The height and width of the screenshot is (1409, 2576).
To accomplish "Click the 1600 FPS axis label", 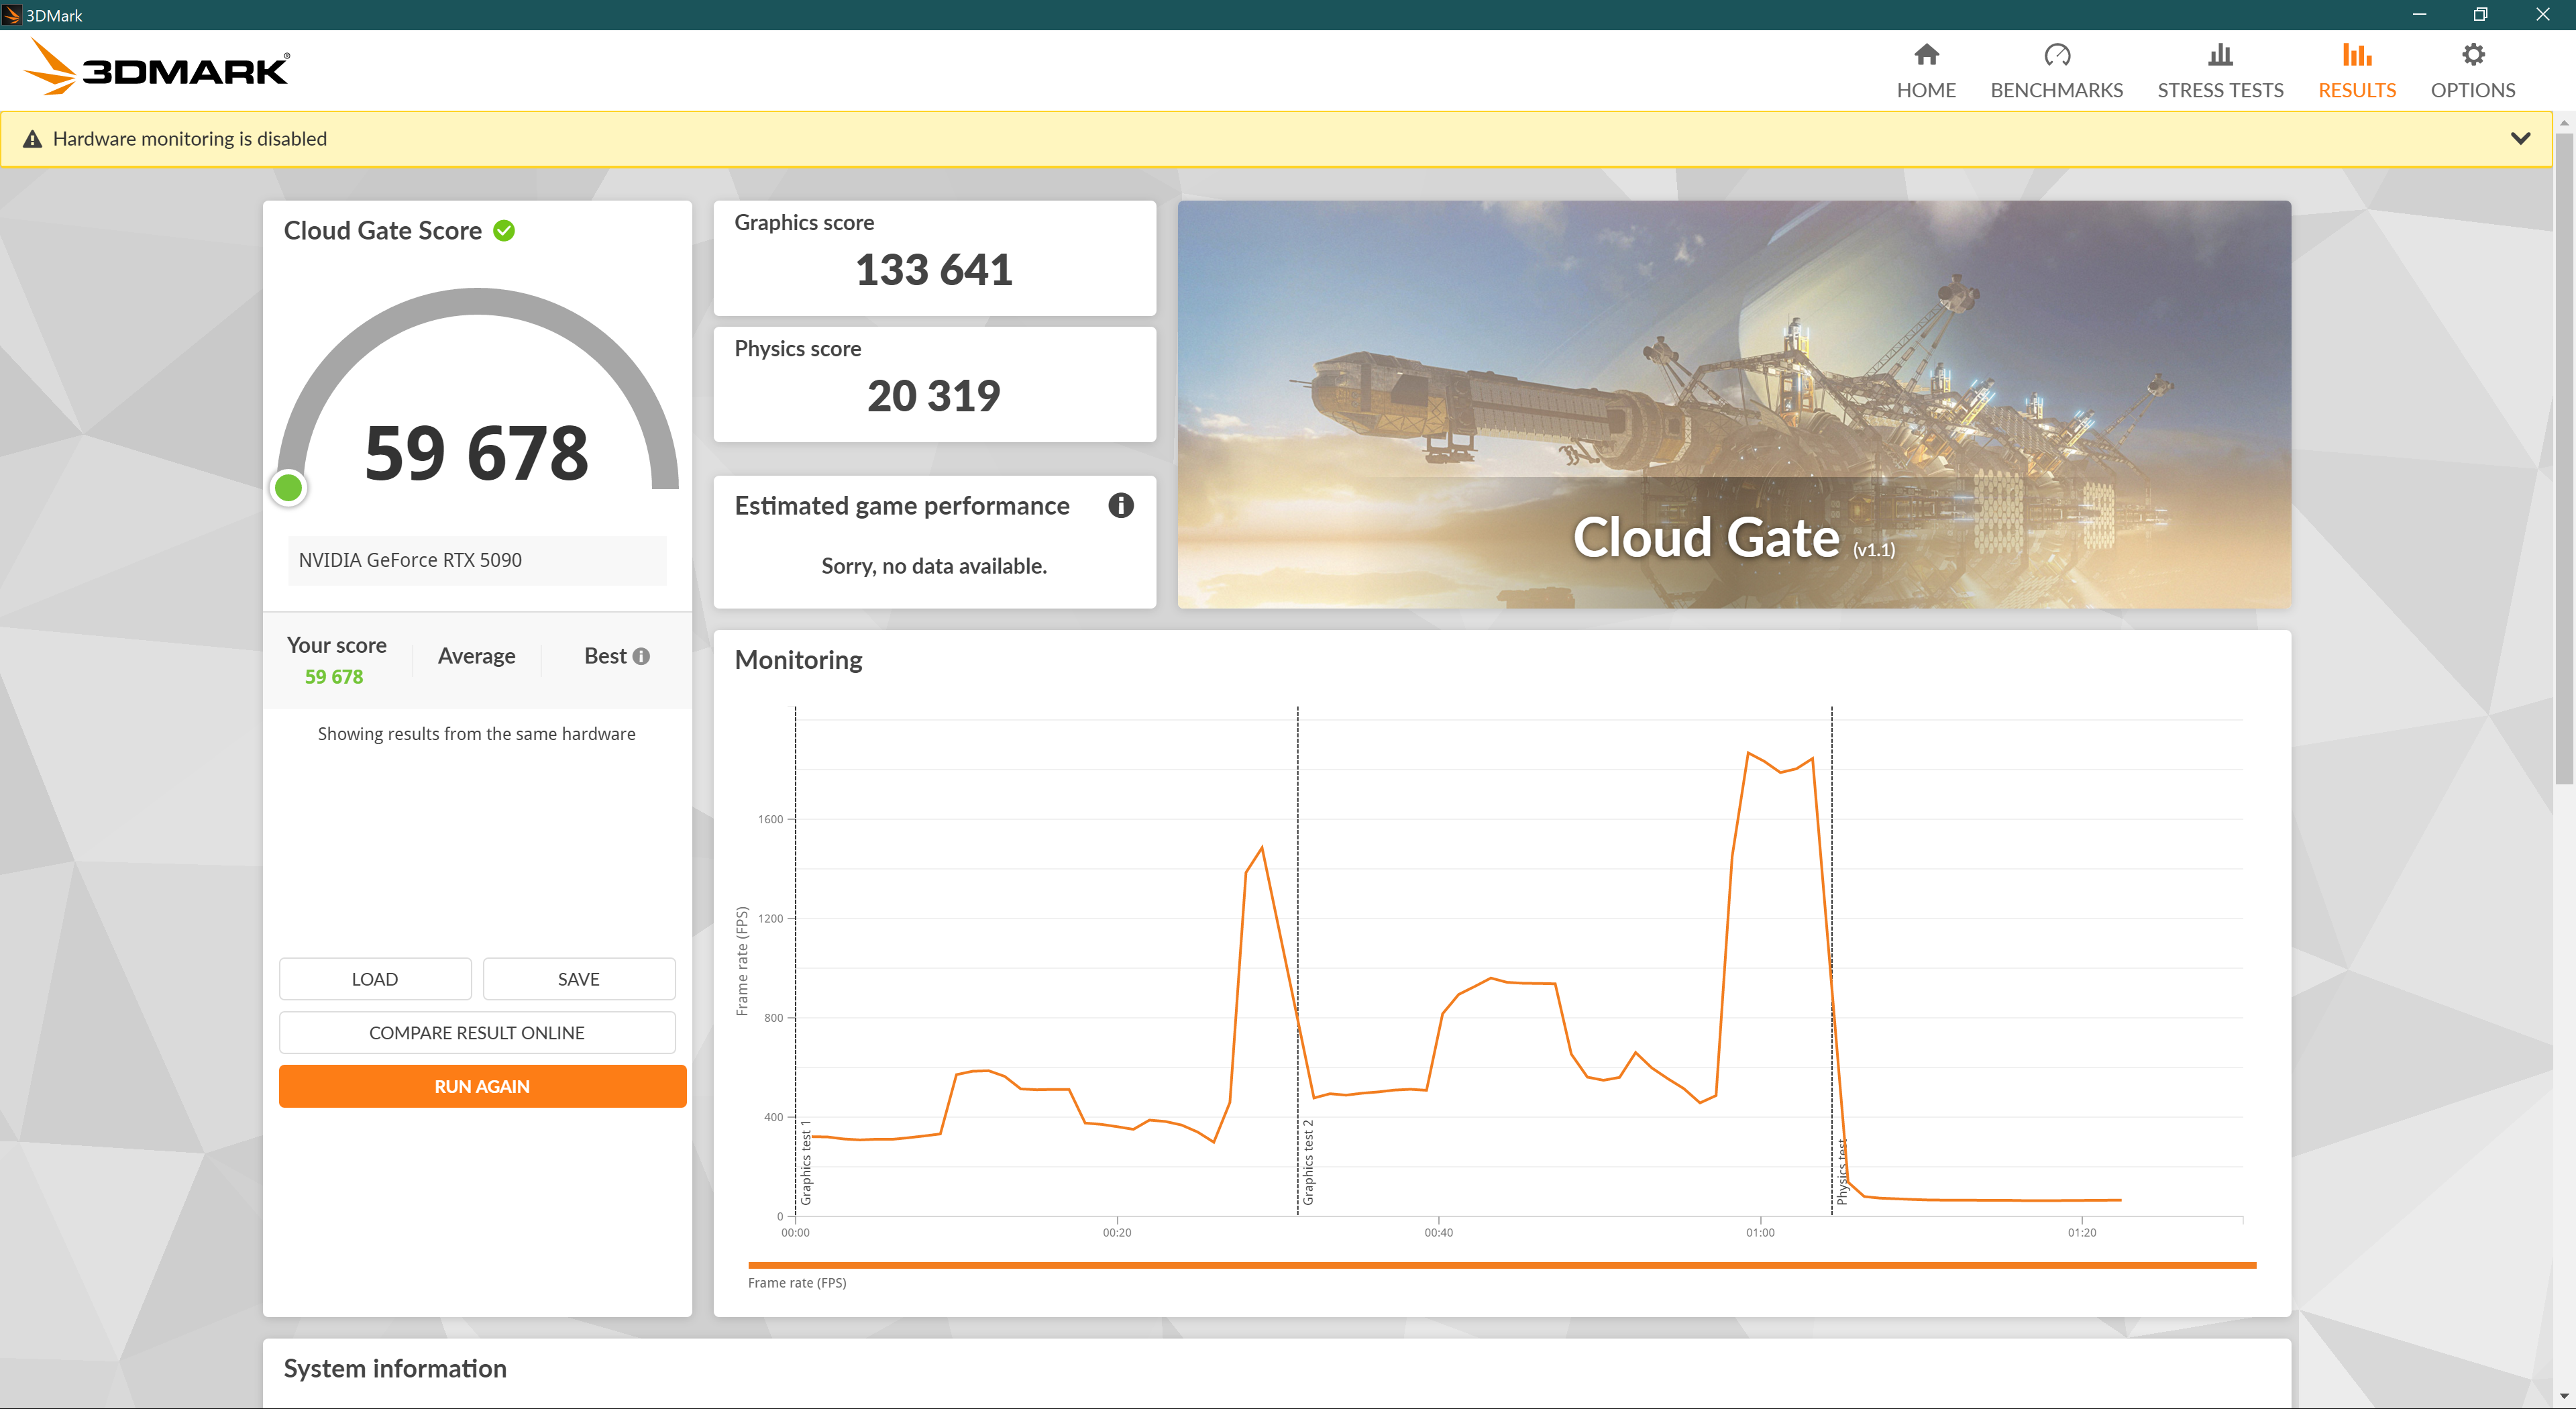I will (770, 819).
